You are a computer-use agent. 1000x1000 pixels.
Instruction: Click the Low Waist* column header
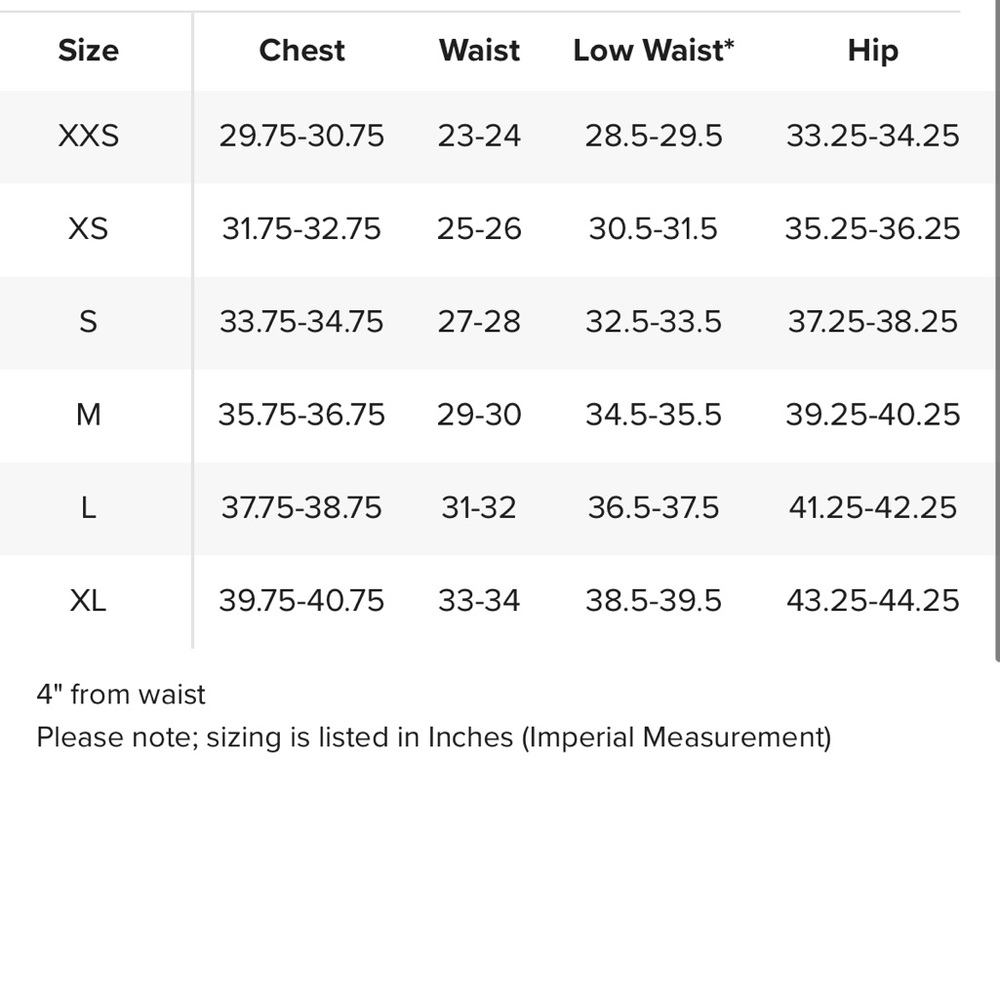coord(653,50)
